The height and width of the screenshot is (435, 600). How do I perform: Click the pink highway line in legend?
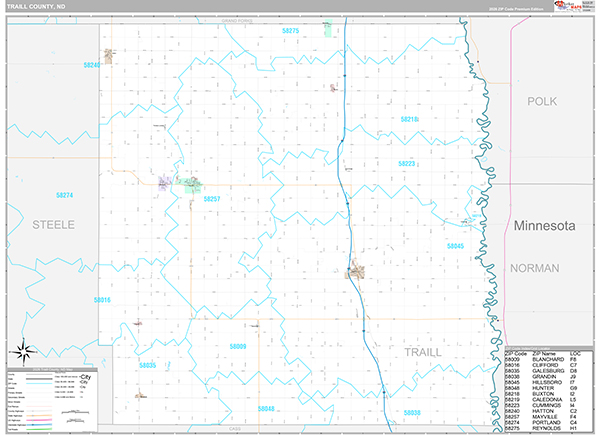point(39,420)
